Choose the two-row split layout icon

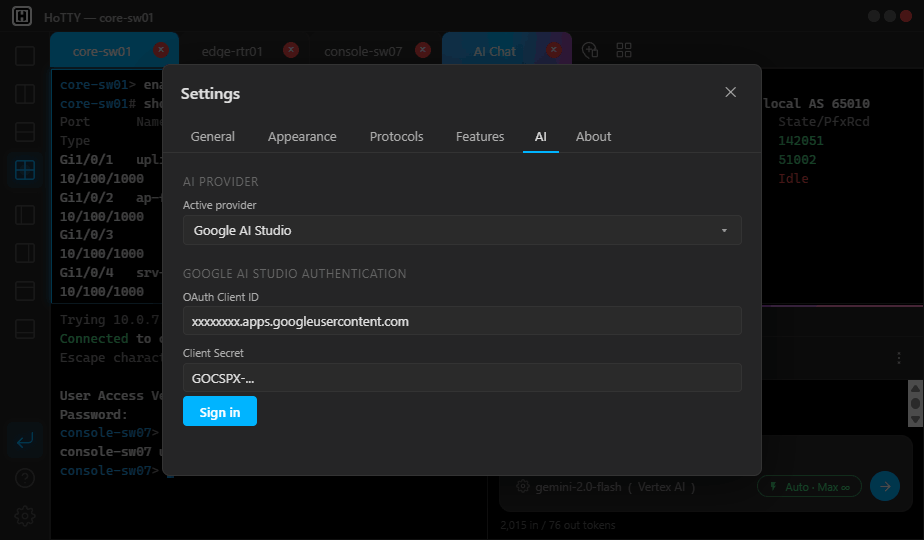[25, 132]
